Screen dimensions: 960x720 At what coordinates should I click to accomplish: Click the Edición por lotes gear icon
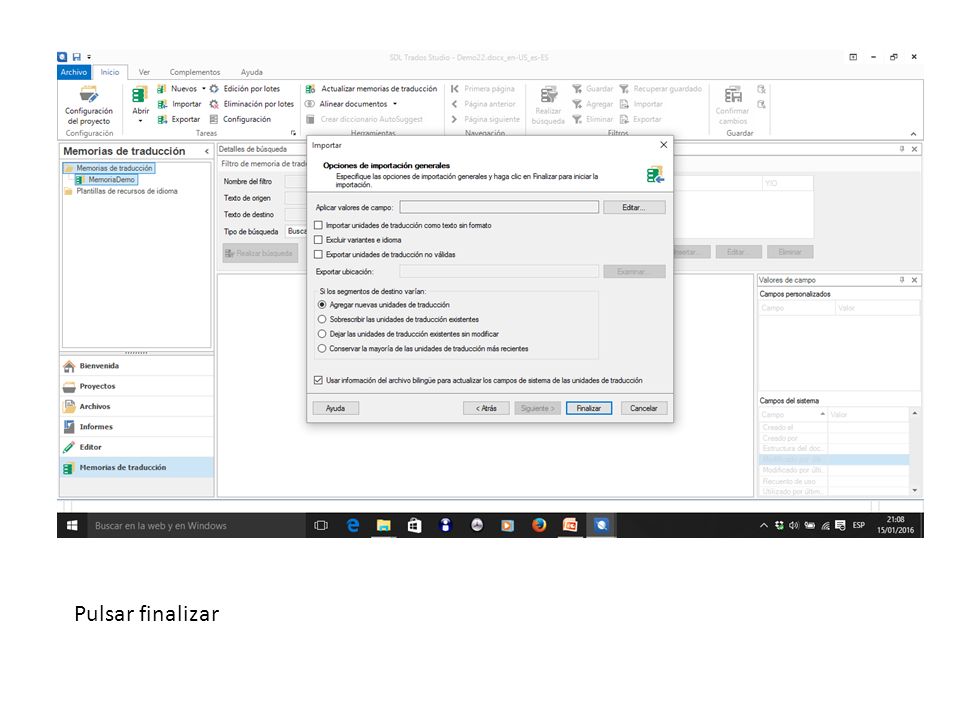click(x=214, y=89)
